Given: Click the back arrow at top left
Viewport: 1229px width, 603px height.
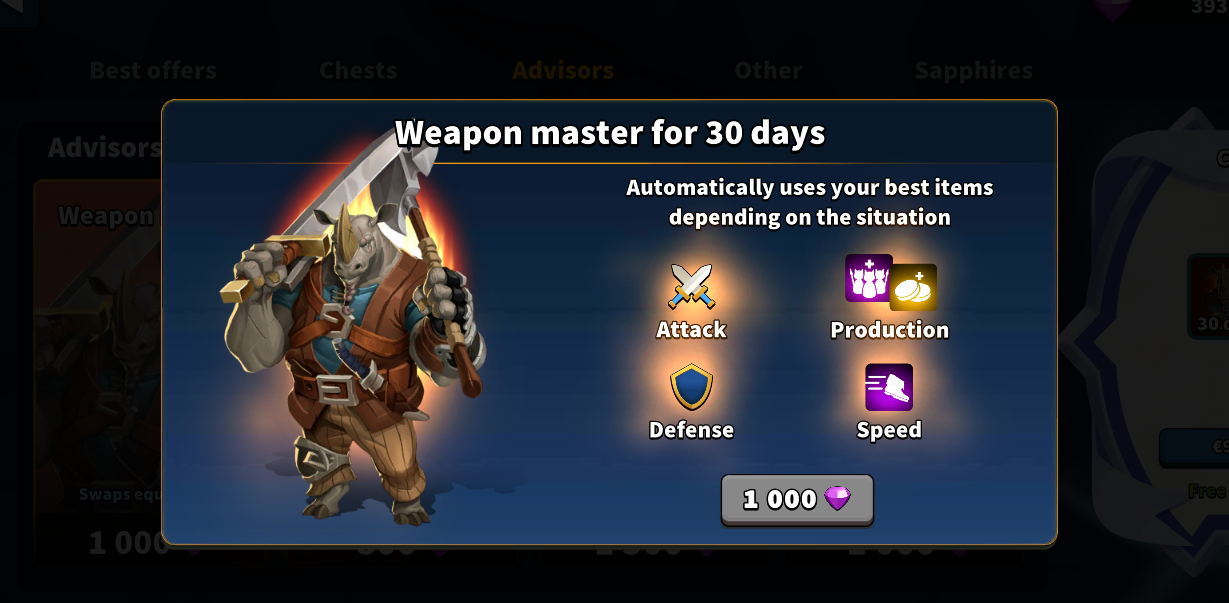Looking at the screenshot, I should [x=18, y=10].
